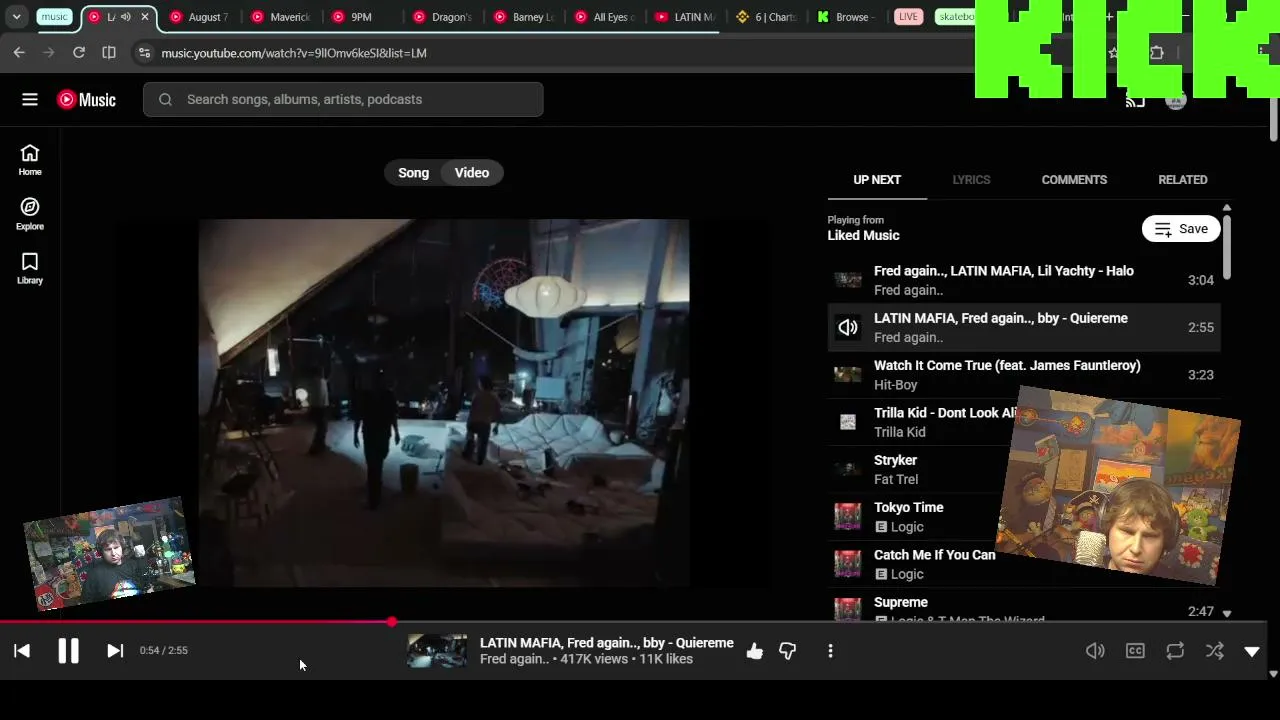The width and height of the screenshot is (1280, 720).
Task: Click the music video in the player
Action: [x=444, y=403]
